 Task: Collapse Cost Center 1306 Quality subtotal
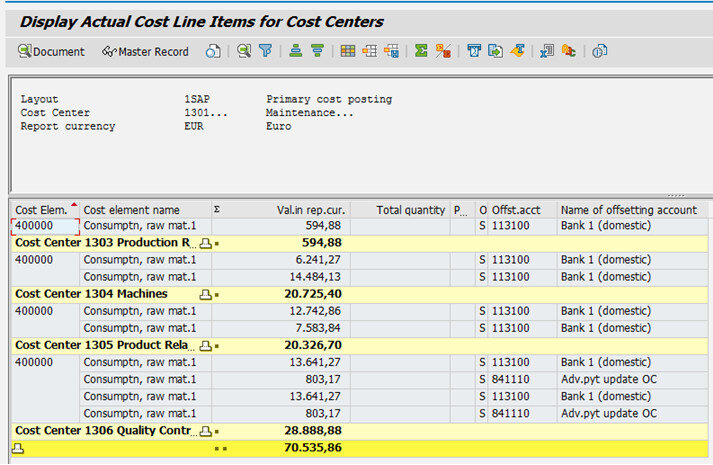click(x=206, y=431)
